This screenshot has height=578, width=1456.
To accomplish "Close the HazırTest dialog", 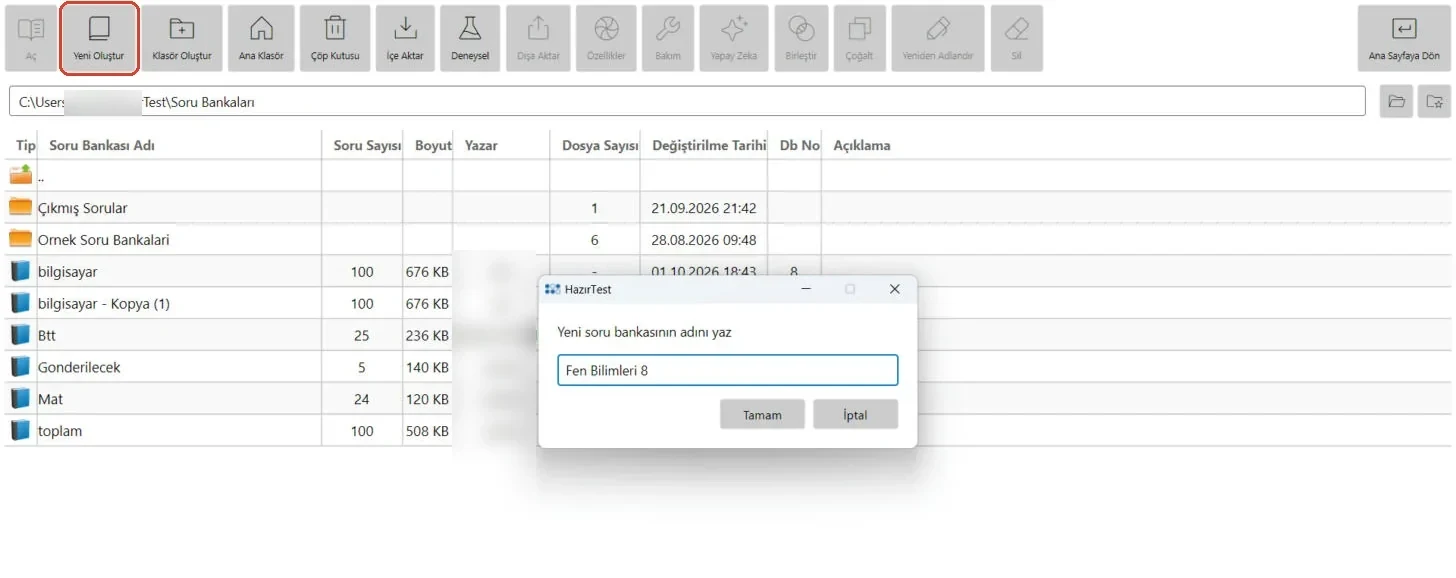I will coord(895,289).
